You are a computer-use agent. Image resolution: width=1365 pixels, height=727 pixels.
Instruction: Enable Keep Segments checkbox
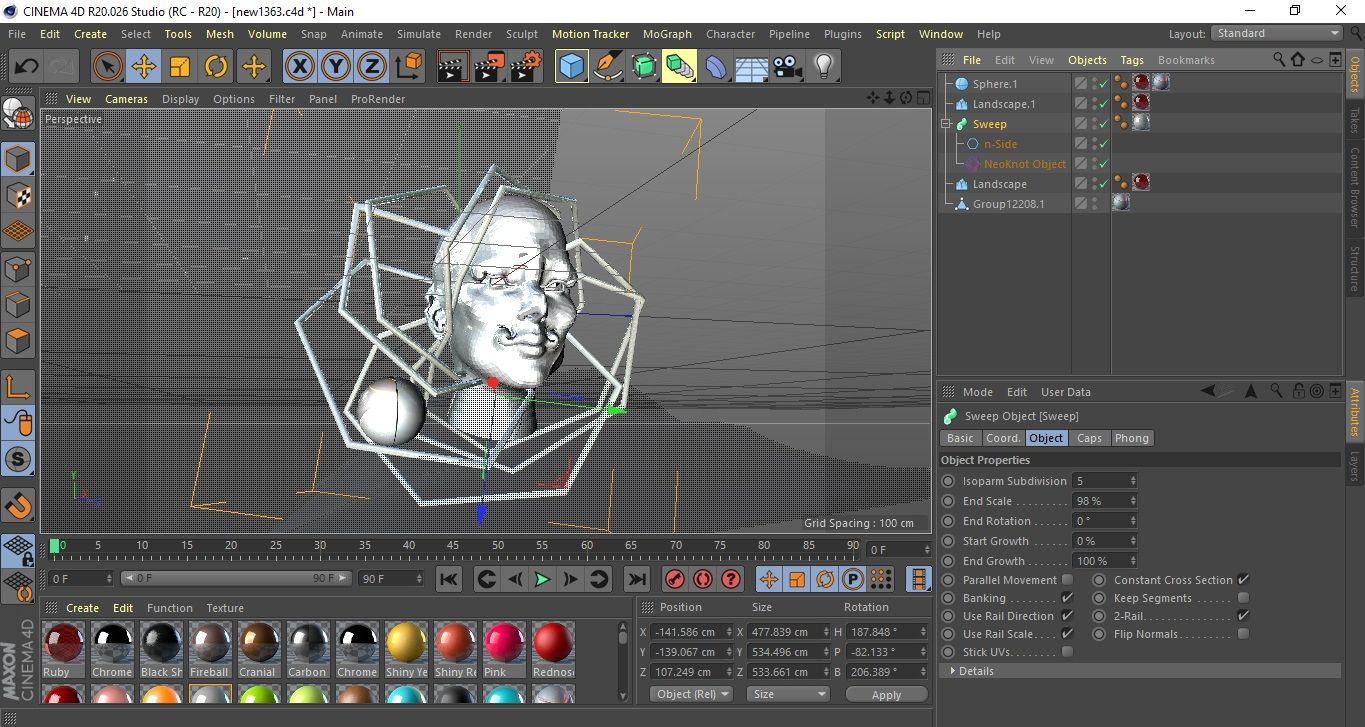(1243, 598)
